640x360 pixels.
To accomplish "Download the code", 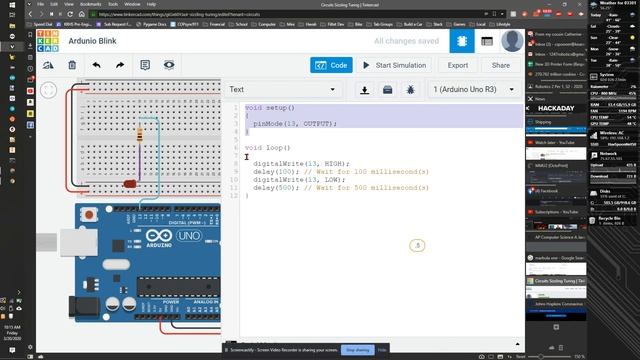I will (x=364, y=89).
